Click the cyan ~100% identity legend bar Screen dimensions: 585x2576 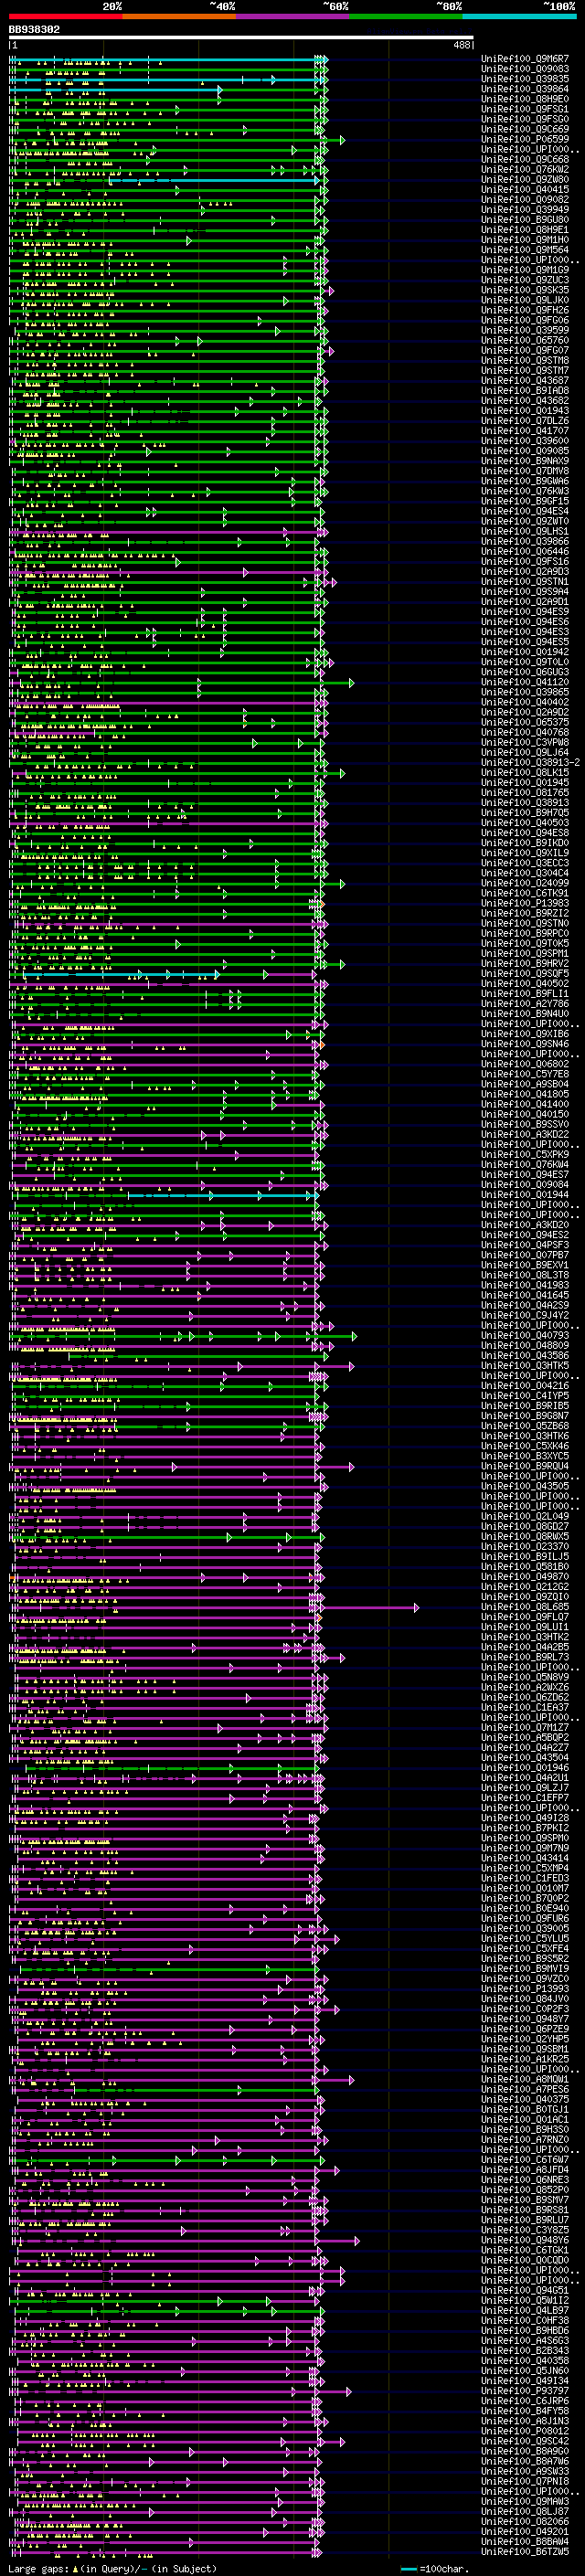coord(519,16)
